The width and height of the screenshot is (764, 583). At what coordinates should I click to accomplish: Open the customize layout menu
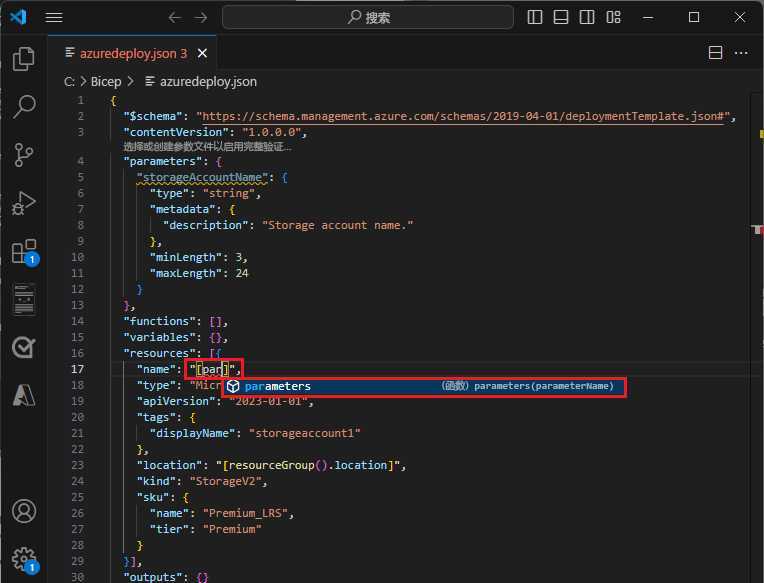(613, 18)
